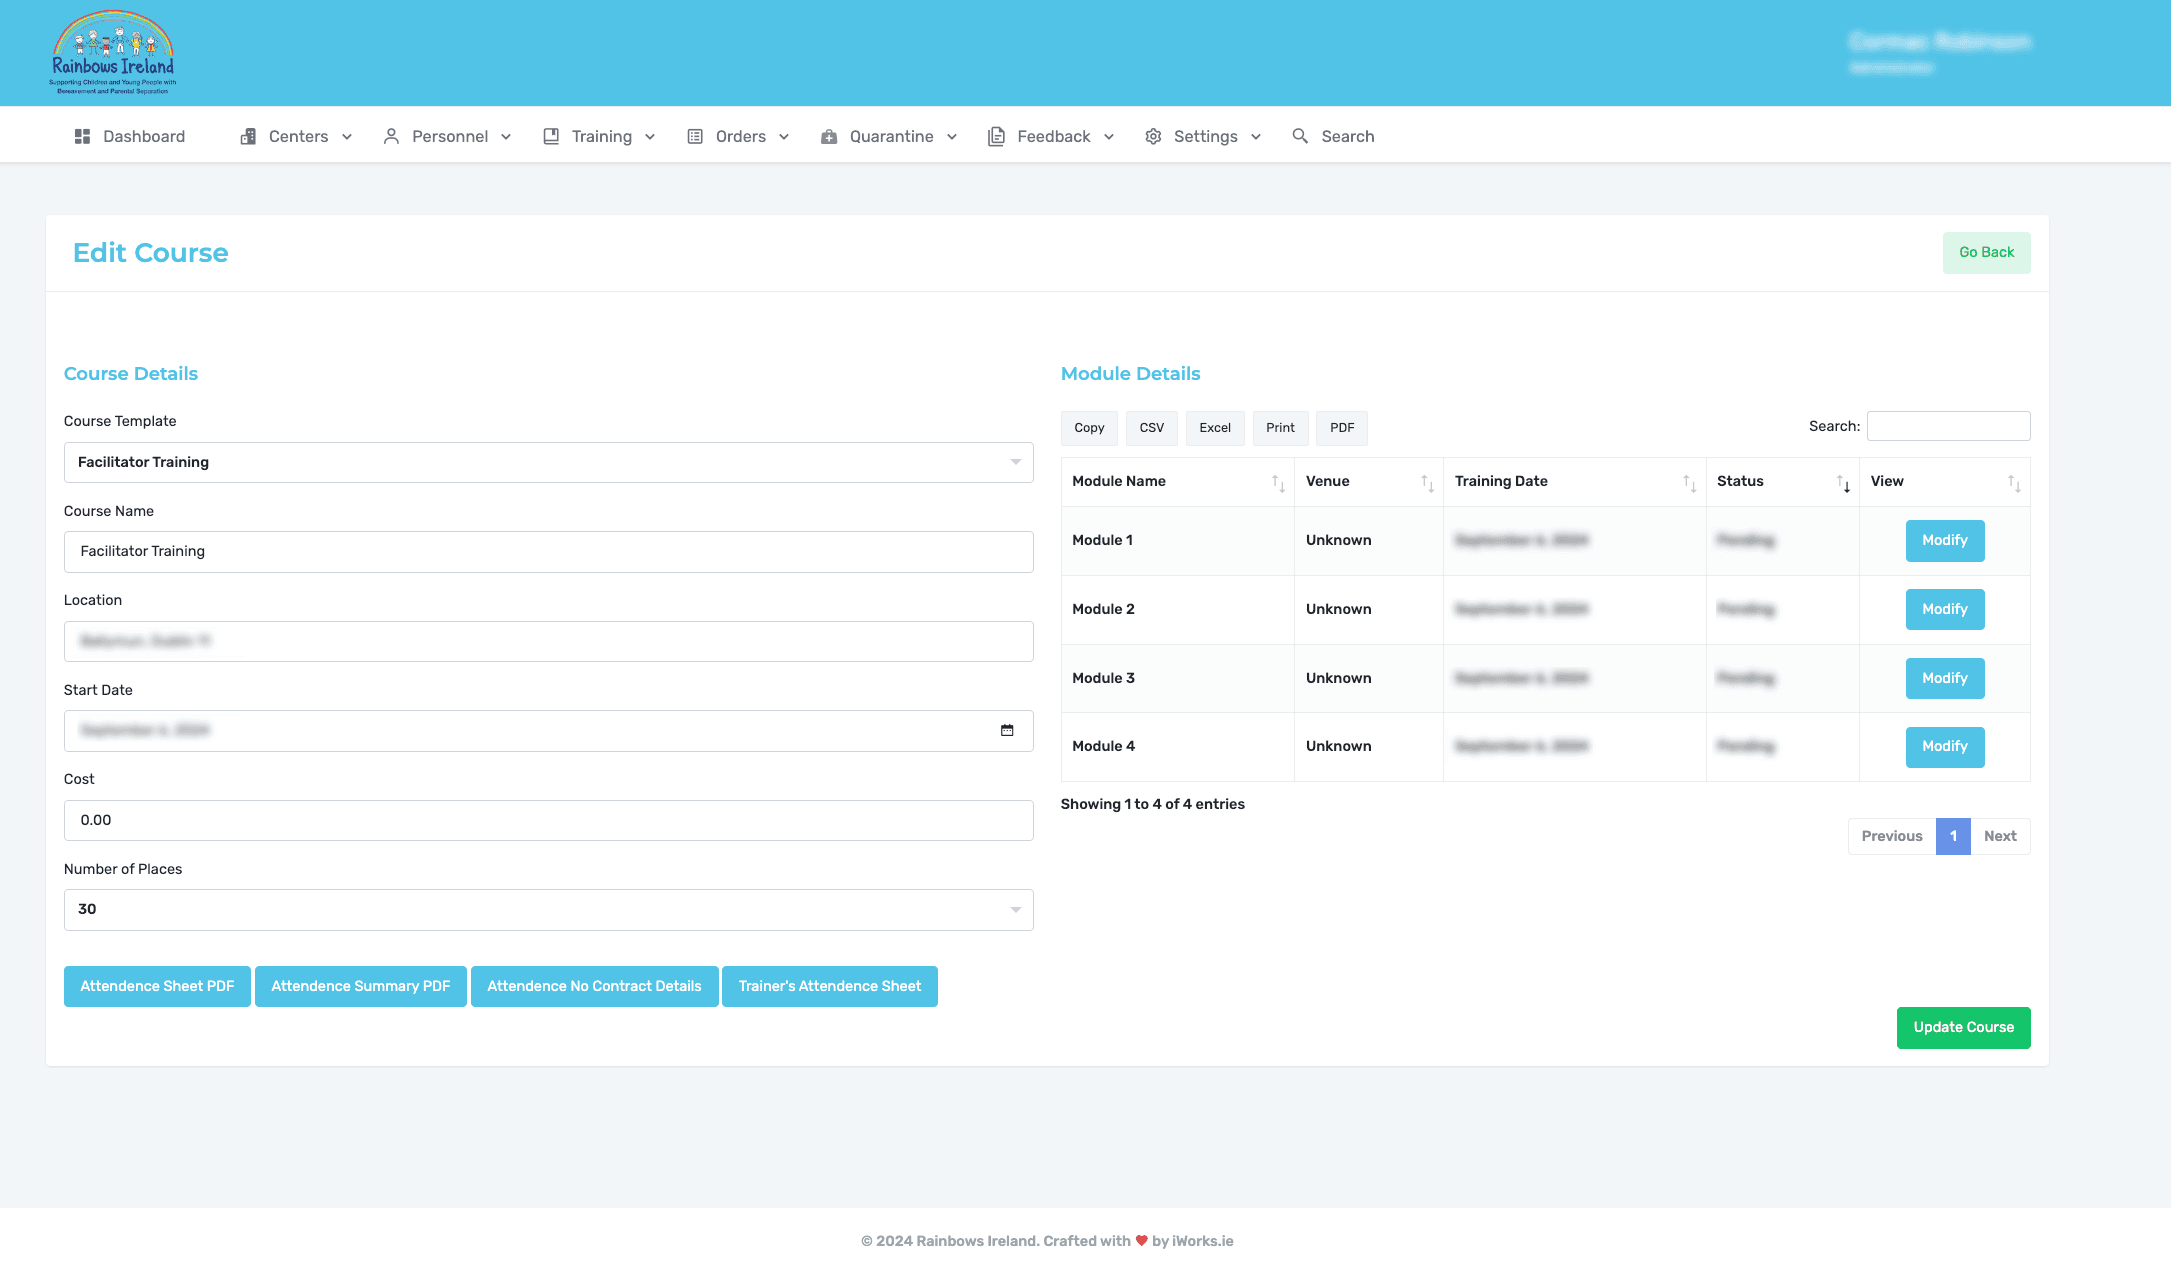
Task: Sort table by View column arrows
Action: click(x=2014, y=483)
